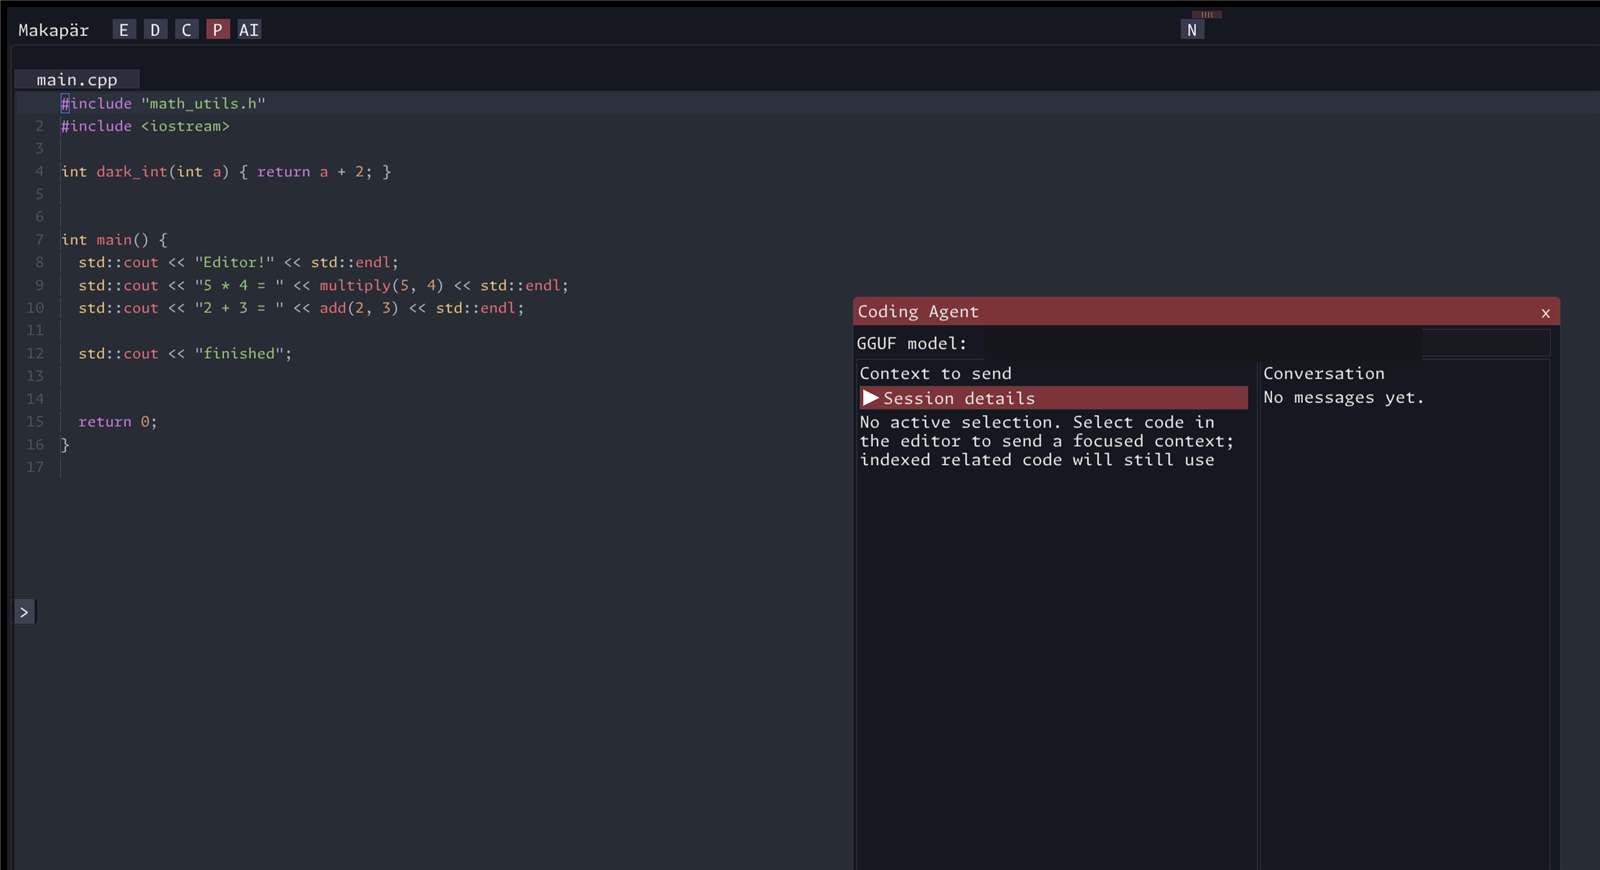Image resolution: width=1600 pixels, height=870 pixels.
Task: Click the N button at top
Action: coord(1192,30)
